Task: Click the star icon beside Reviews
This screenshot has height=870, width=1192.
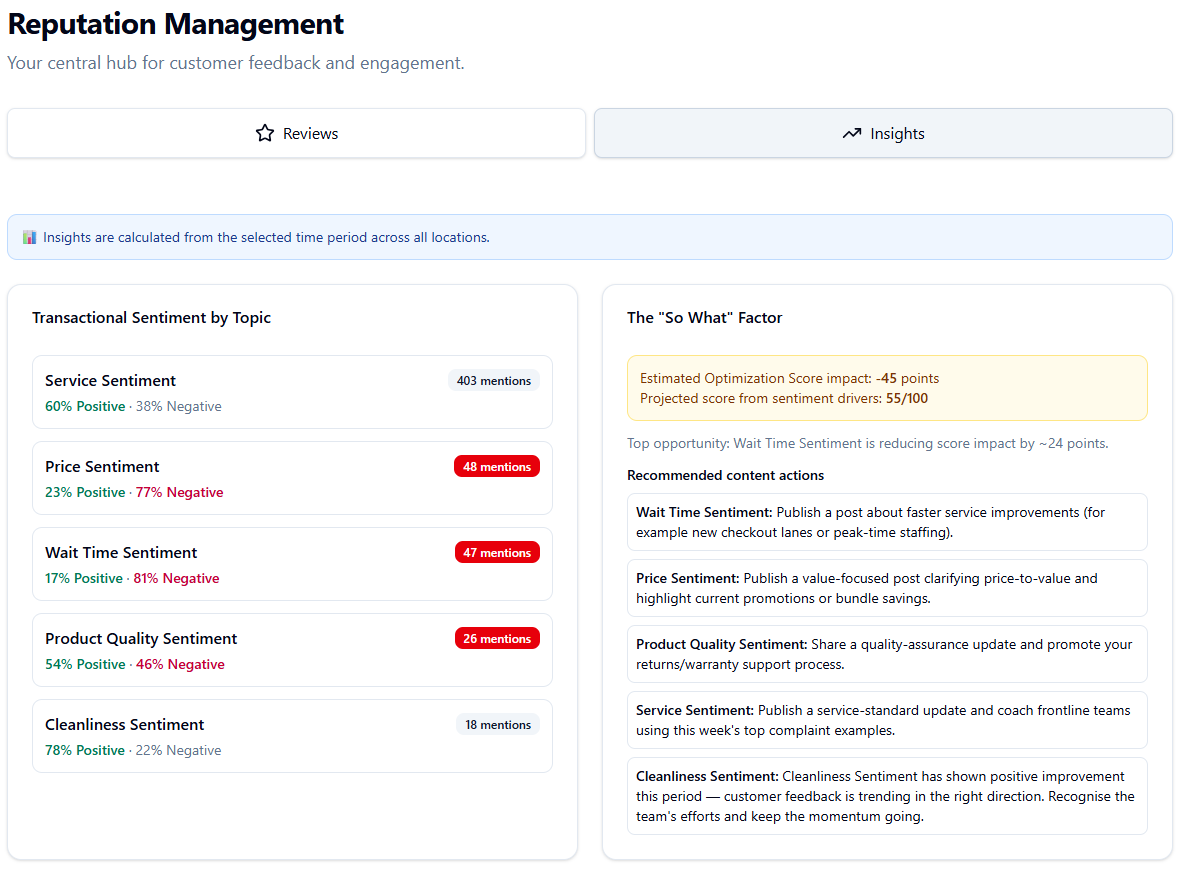Action: (x=265, y=133)
